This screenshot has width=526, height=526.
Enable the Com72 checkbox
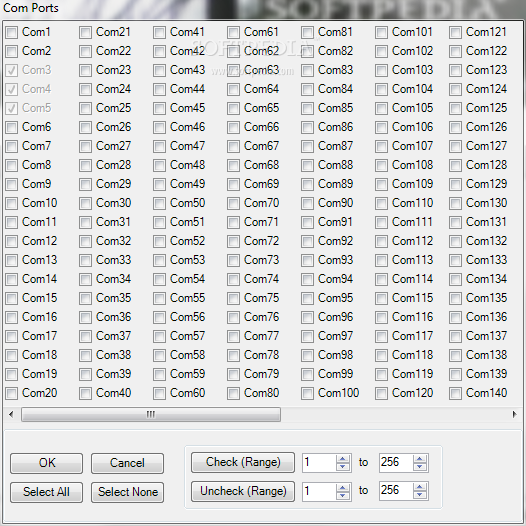pos(233,241)
